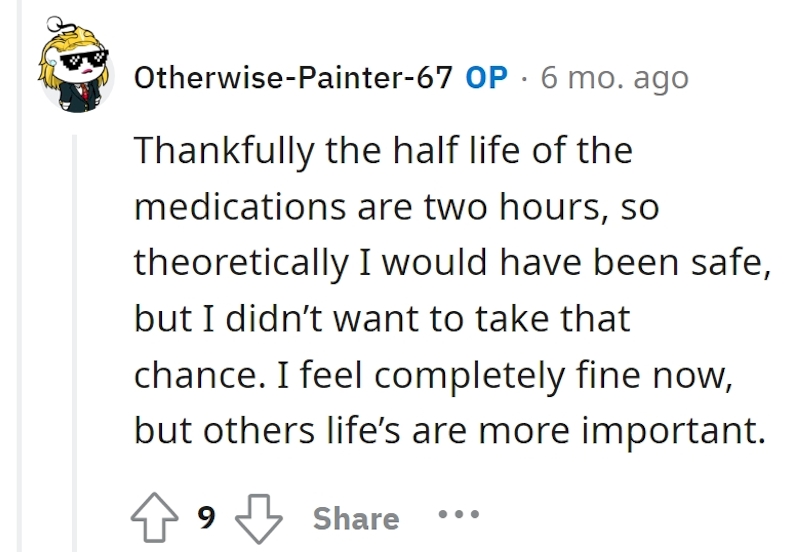Image resolution: width=800 pixels, height=552 pixels.
Task: Open the three-dot more options menu
Action: point(459,514)
